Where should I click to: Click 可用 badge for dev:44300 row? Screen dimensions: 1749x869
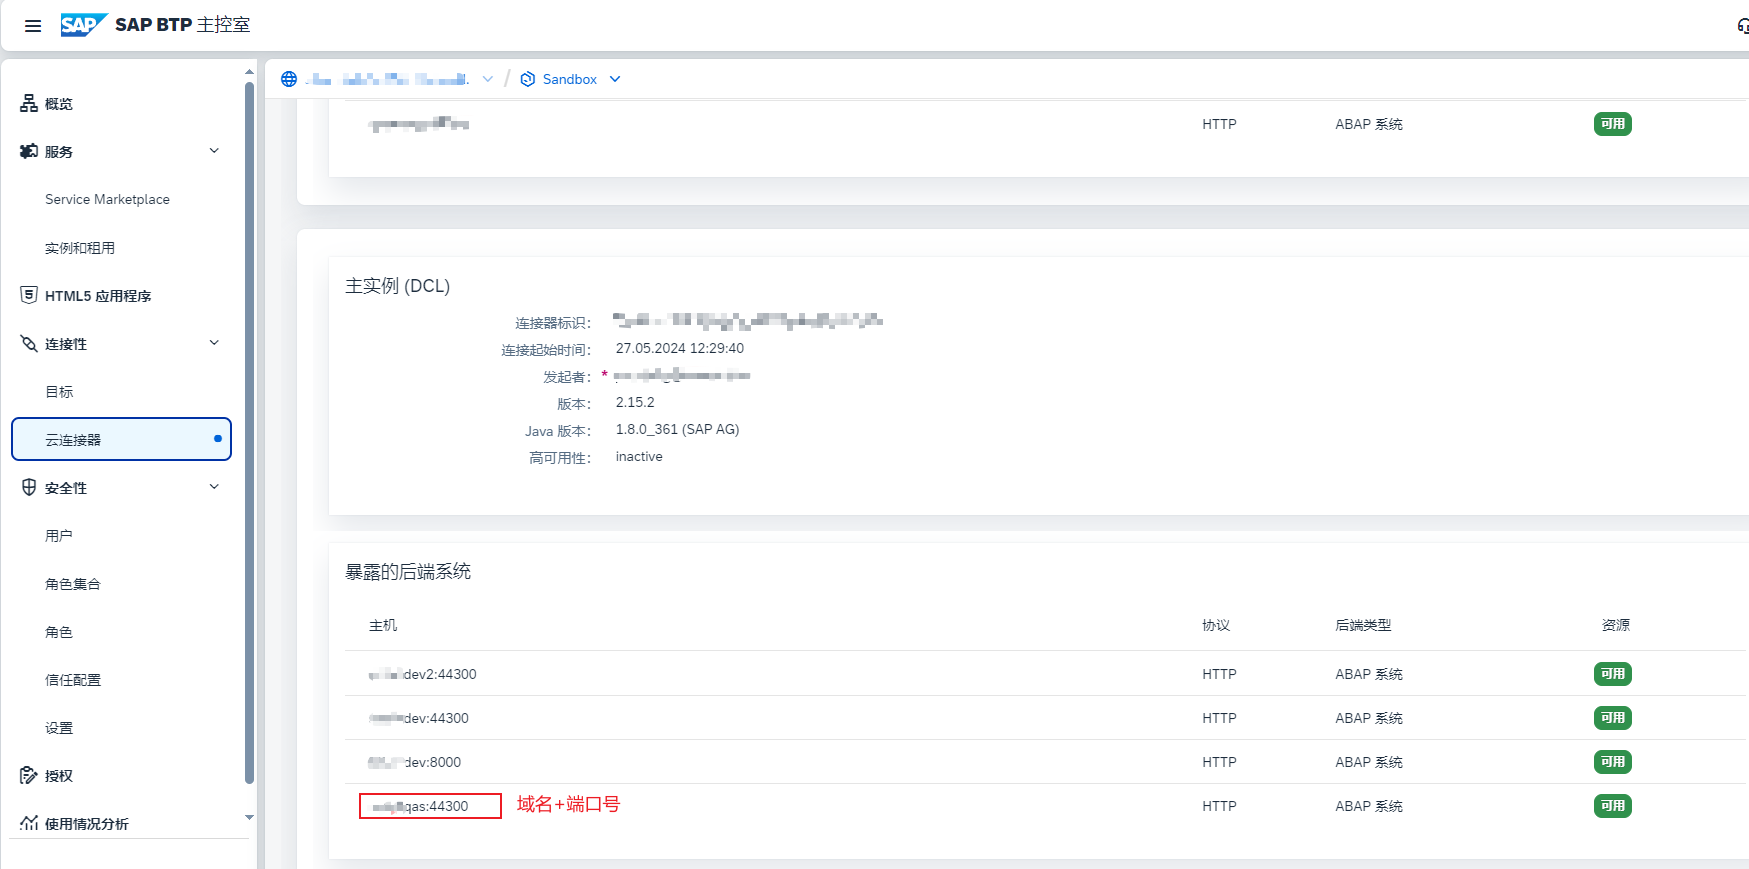(x=1612, y=718)
